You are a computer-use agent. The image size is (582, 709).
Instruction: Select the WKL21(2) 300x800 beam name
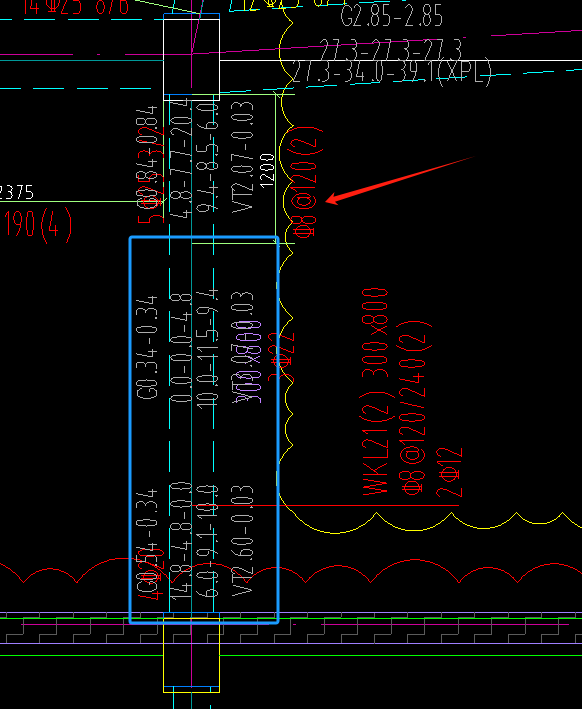pos(375,391)
